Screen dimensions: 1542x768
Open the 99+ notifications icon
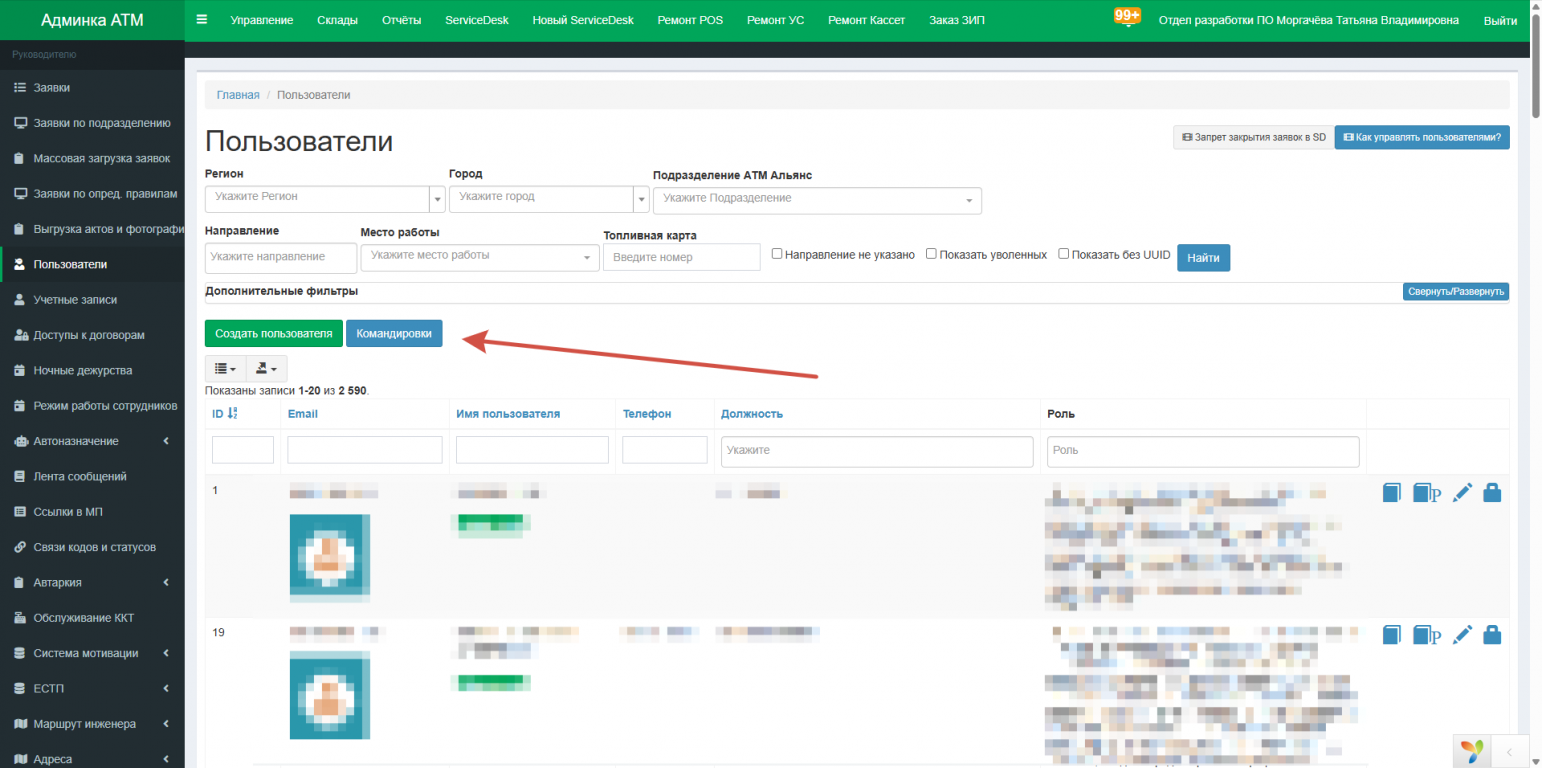point(1127,18)
